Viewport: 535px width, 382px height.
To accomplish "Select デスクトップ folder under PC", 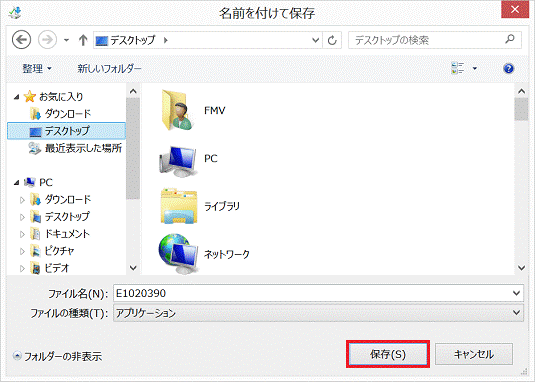I will 60,217.
